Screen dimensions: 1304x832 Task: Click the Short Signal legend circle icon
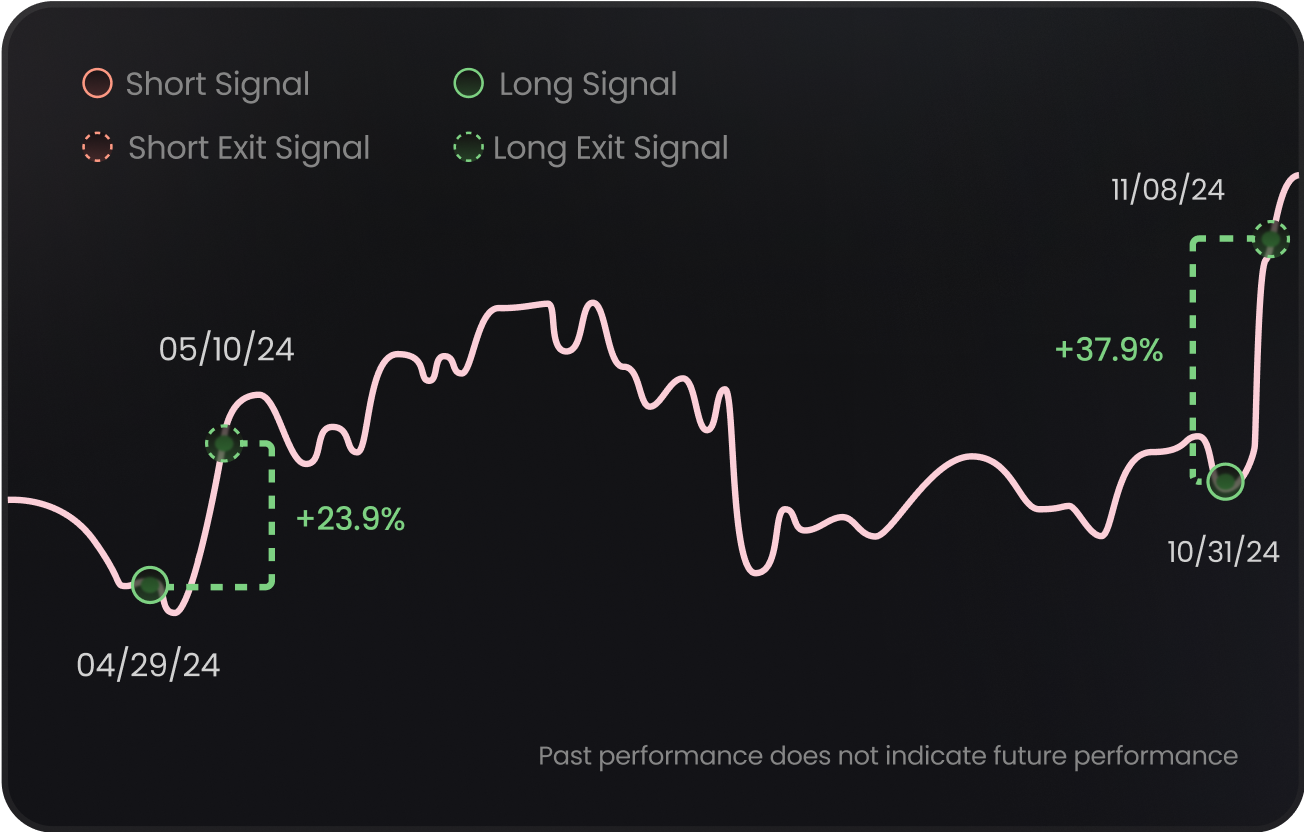click(x=97, y=84)
